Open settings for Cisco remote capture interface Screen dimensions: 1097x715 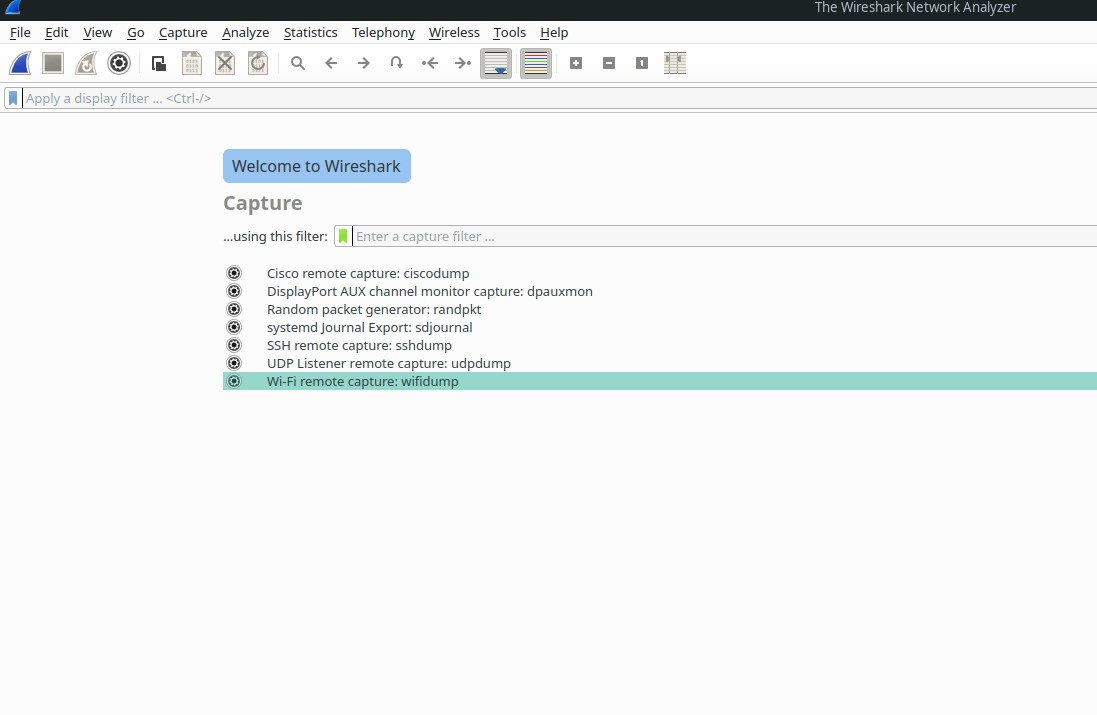pos(234,273)
